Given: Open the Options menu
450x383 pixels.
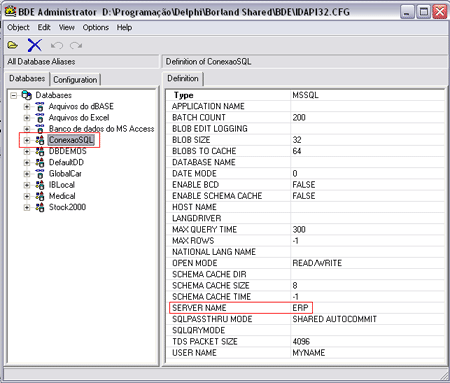Looking at the screenshot, I should pos(96,27).
